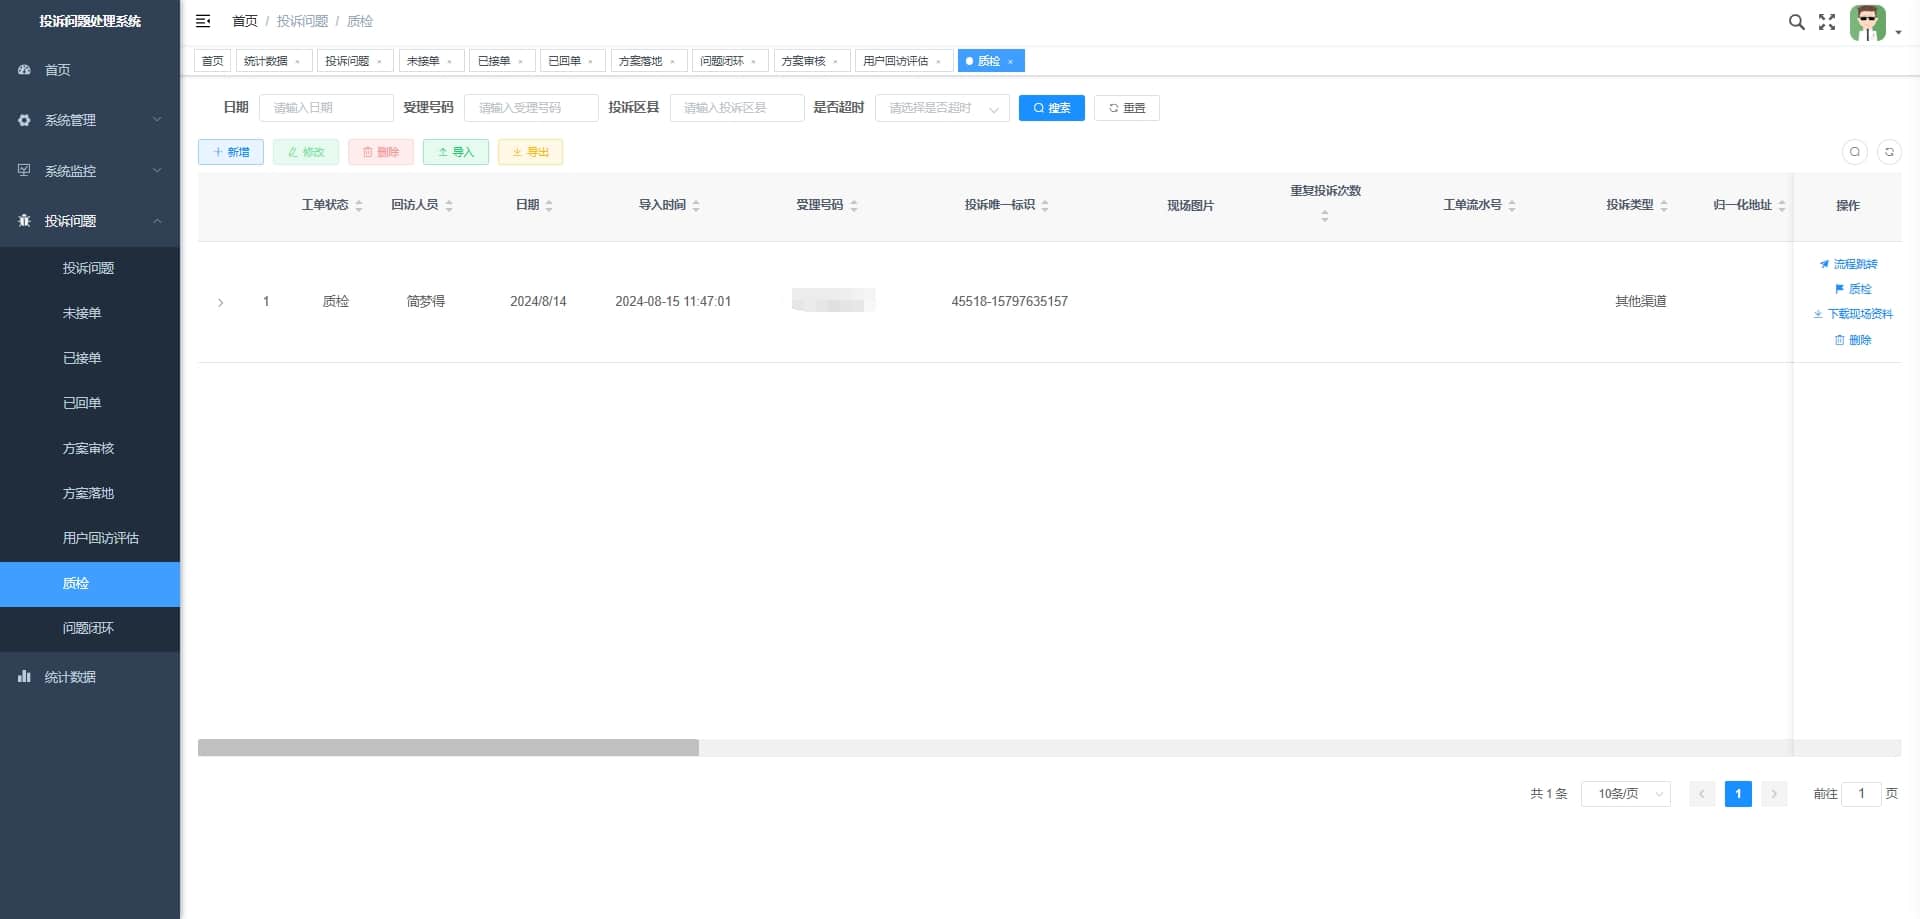The image size is (1920, 919).
Task: Sort by the 投诉类型 column arrows
Action: 1664,206
